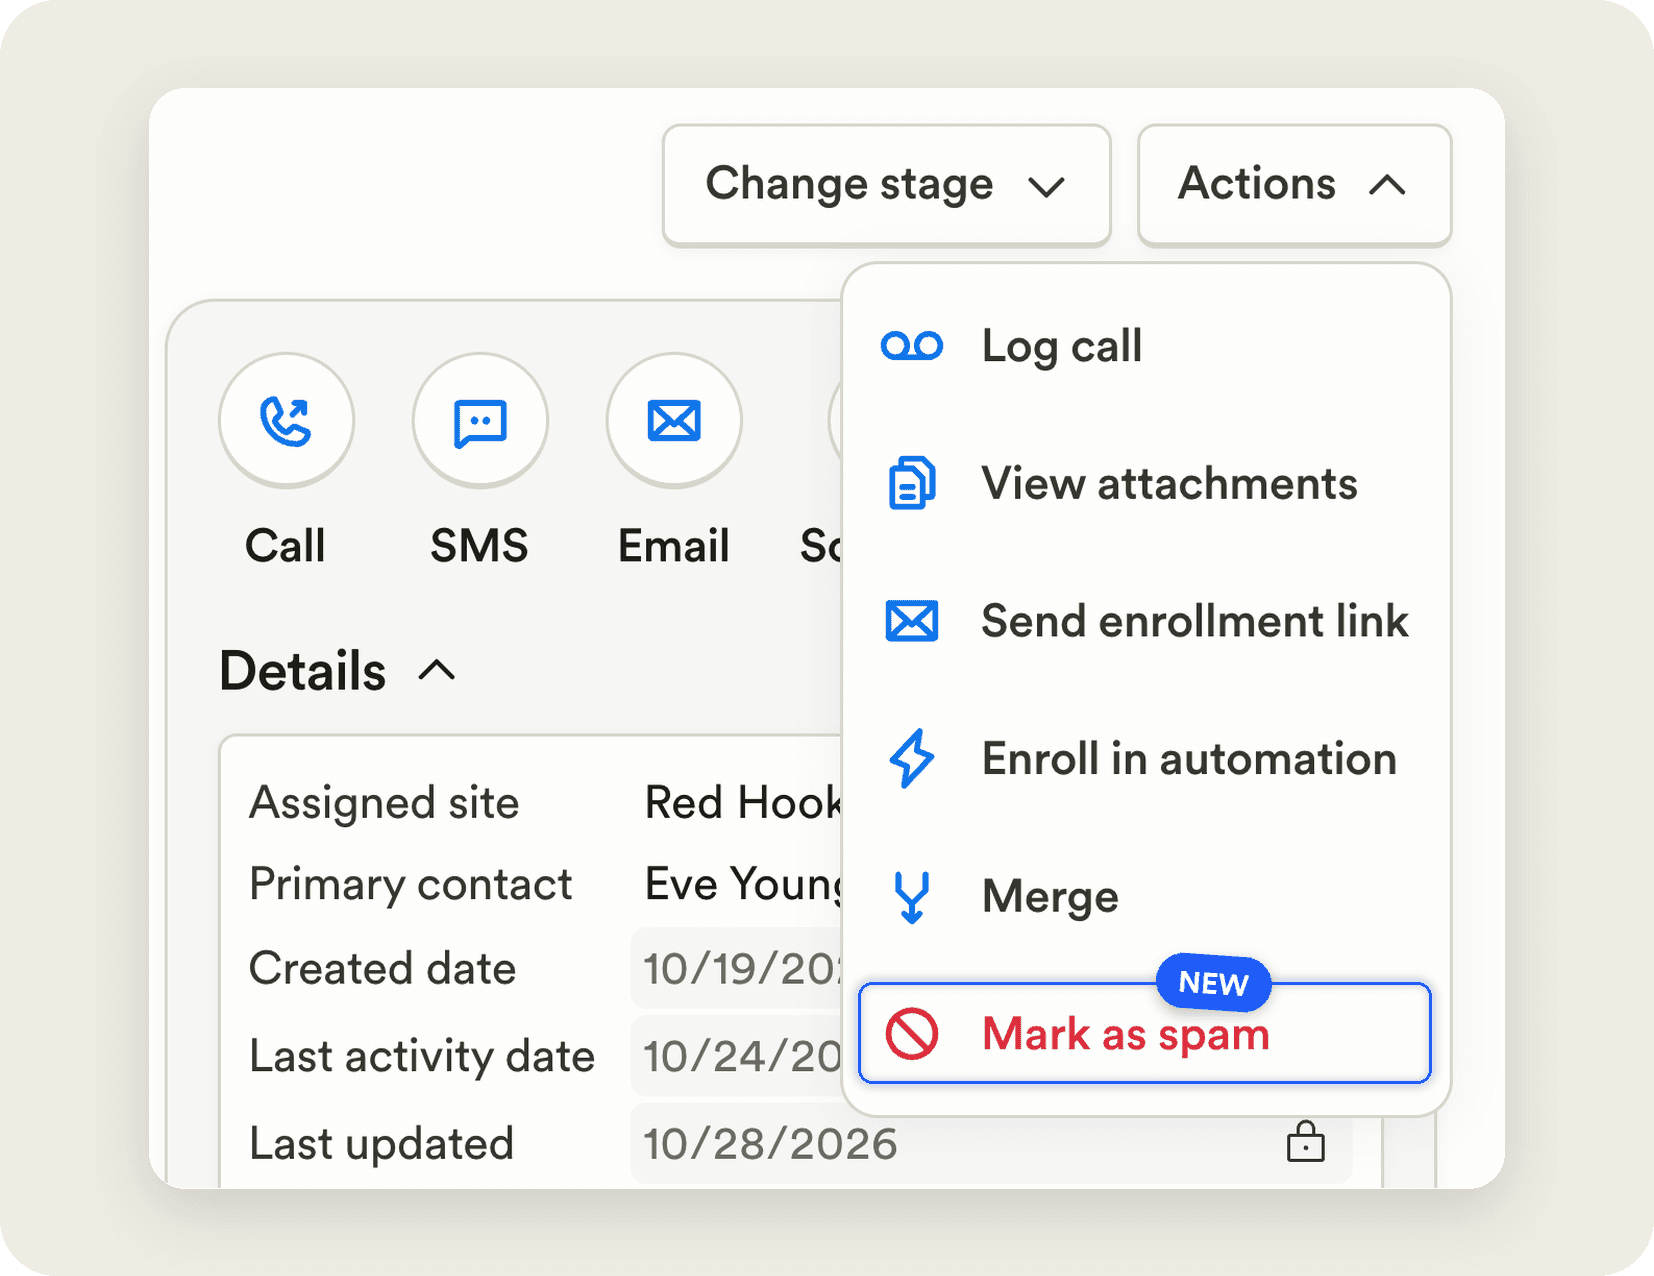Choose Mark as spam option
Viewport: 1654px width, 1276px height.
coord(1145,1033)
